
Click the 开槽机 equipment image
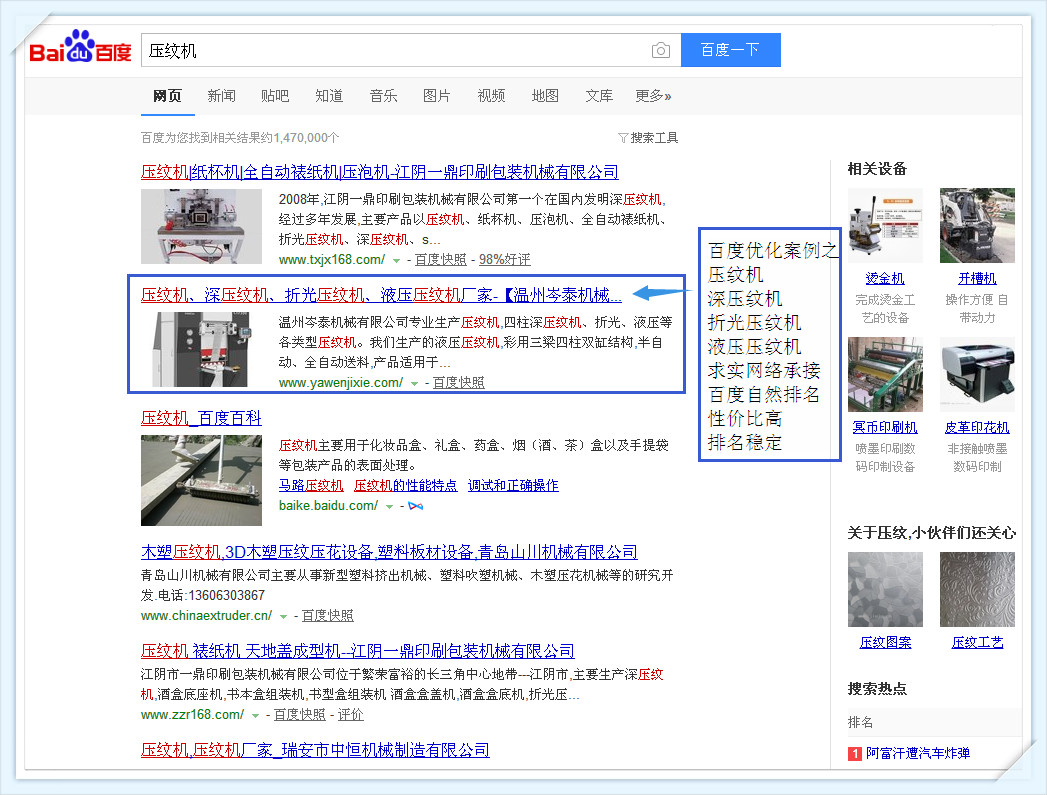pos(976,225)
